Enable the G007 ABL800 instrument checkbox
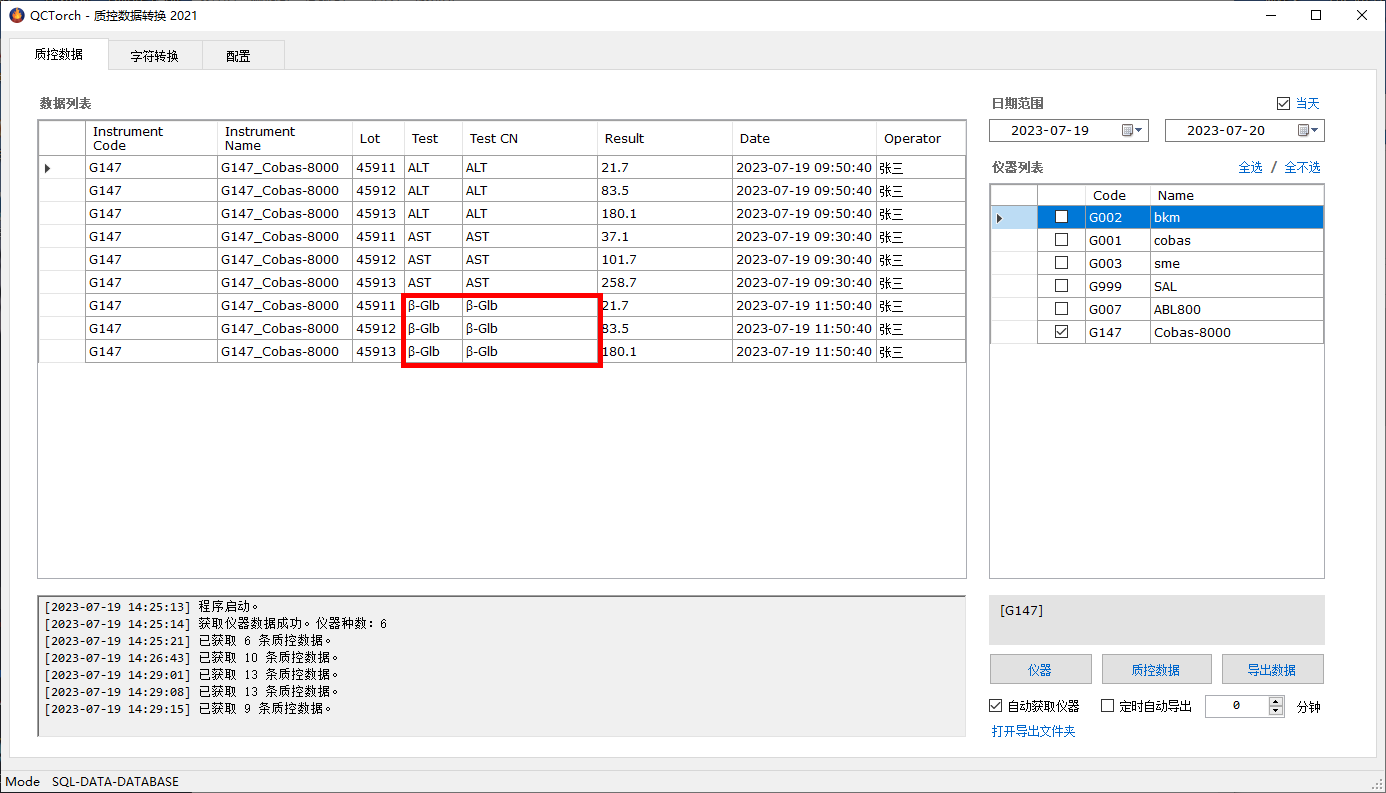 tap(1062, 309)
